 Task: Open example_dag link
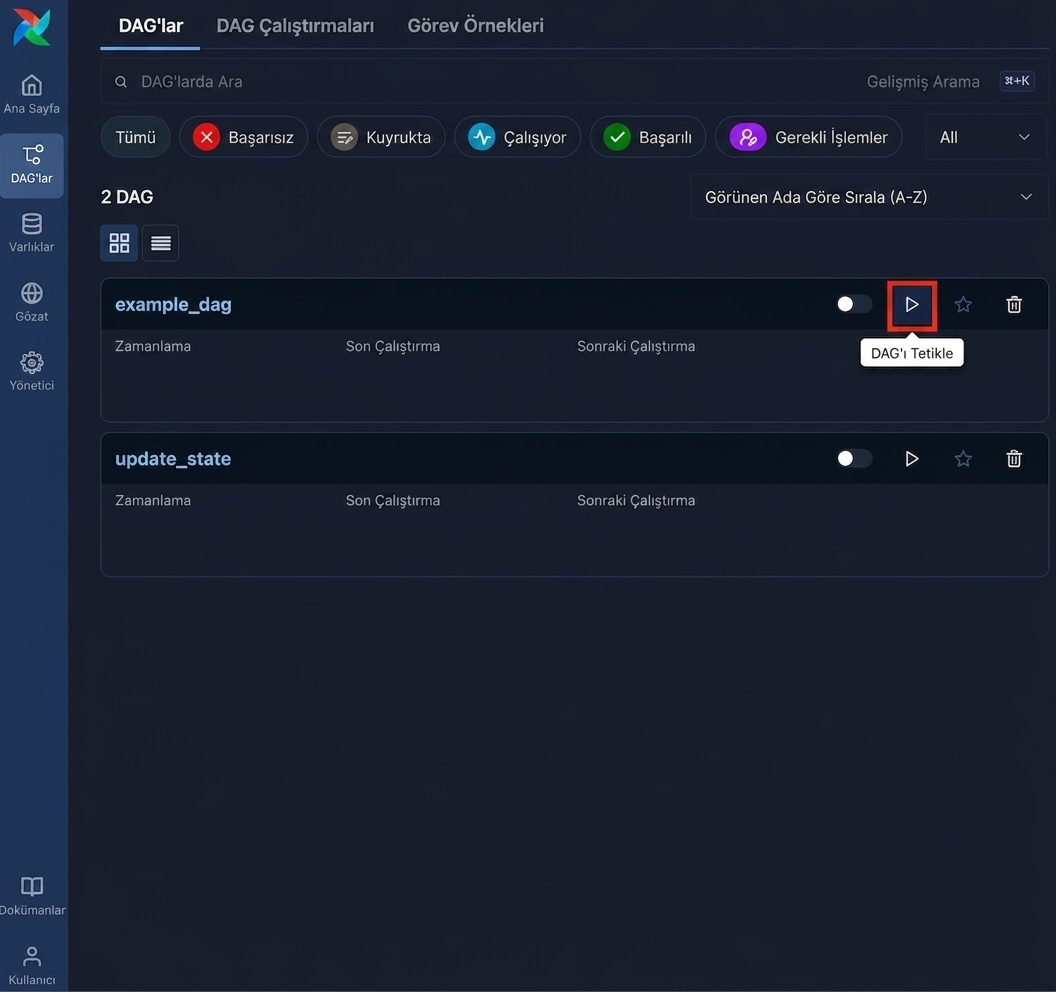173,304
